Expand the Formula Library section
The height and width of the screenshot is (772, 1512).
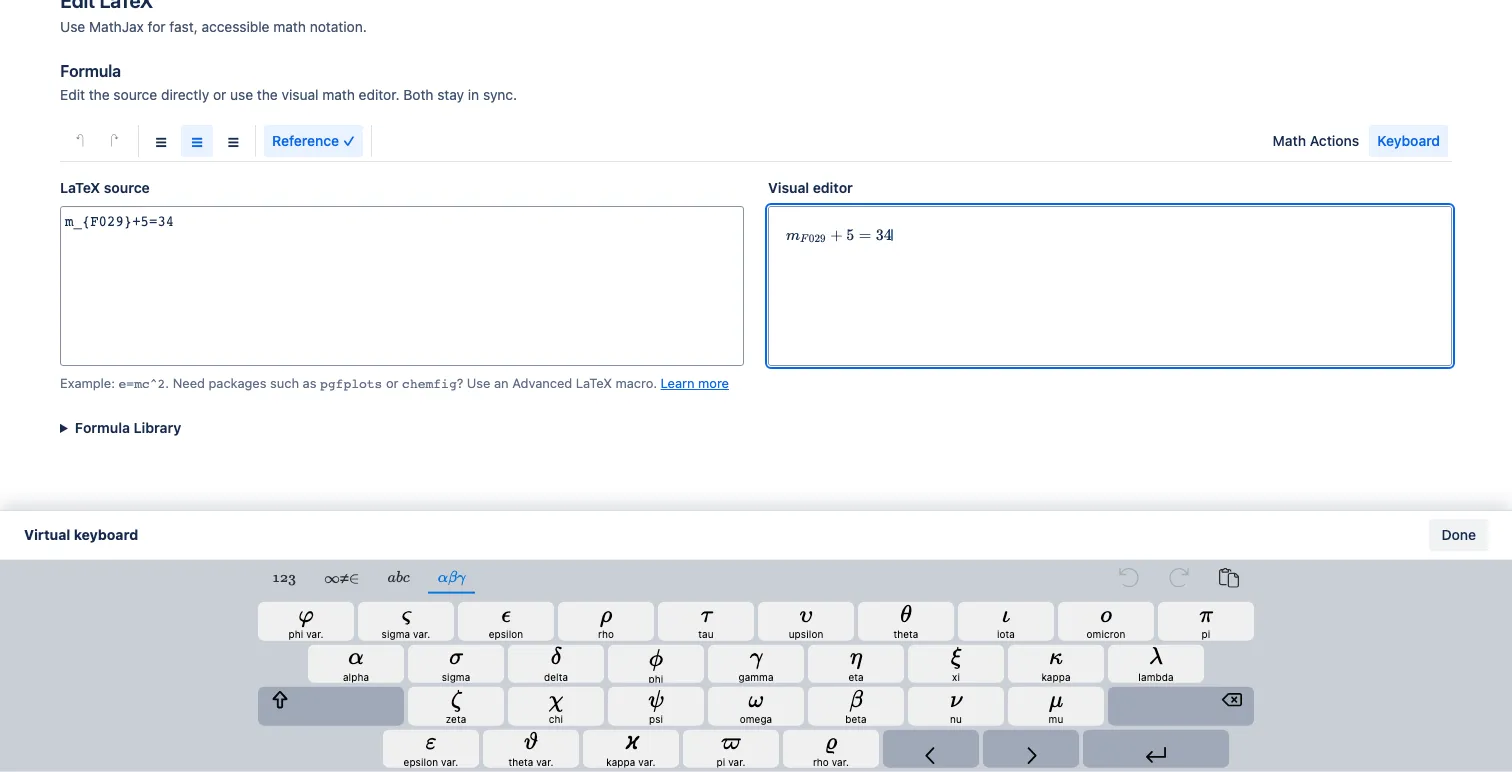point(121,428)
